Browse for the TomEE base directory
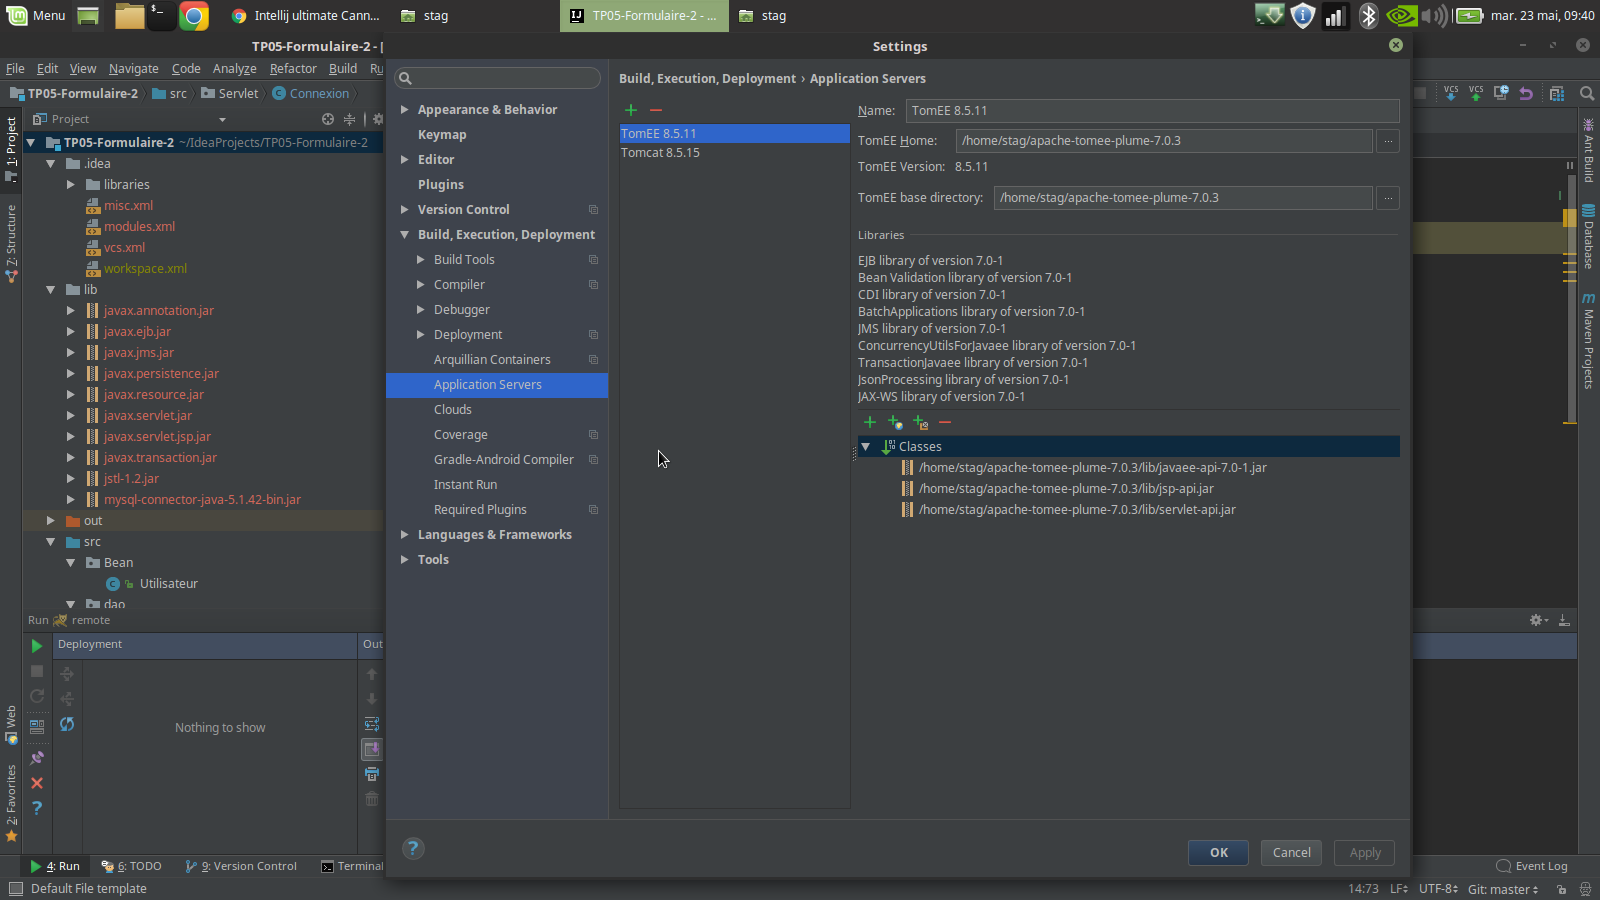Image resolution: width=1600 pixels, height=900 pixels. pos(1388,198)
